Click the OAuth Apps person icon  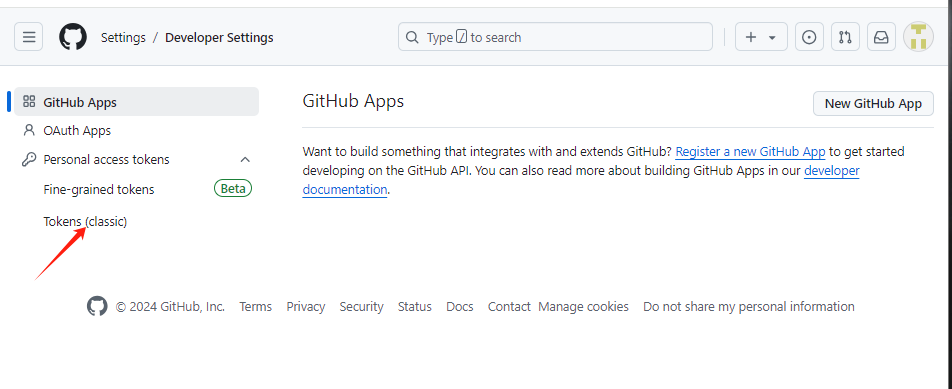[29, 130]
